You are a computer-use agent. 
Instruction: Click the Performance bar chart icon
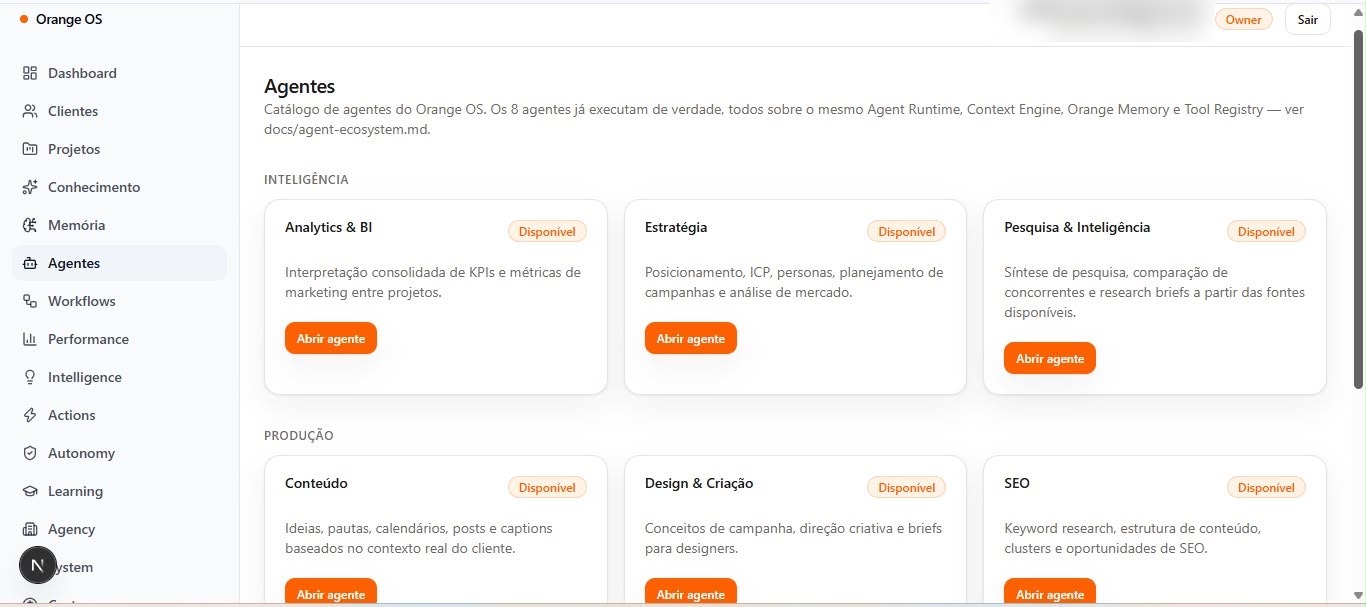pyautogui.click(x=30, y=339)
